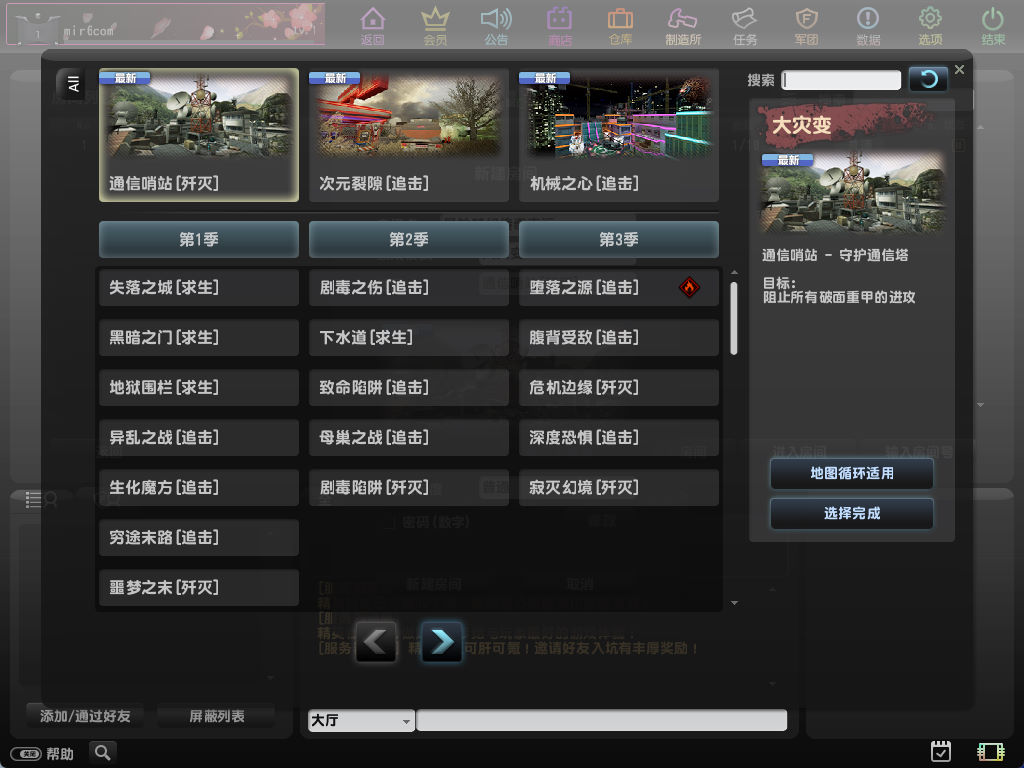Open the 制造所 crafting icon

click(683, 25)
